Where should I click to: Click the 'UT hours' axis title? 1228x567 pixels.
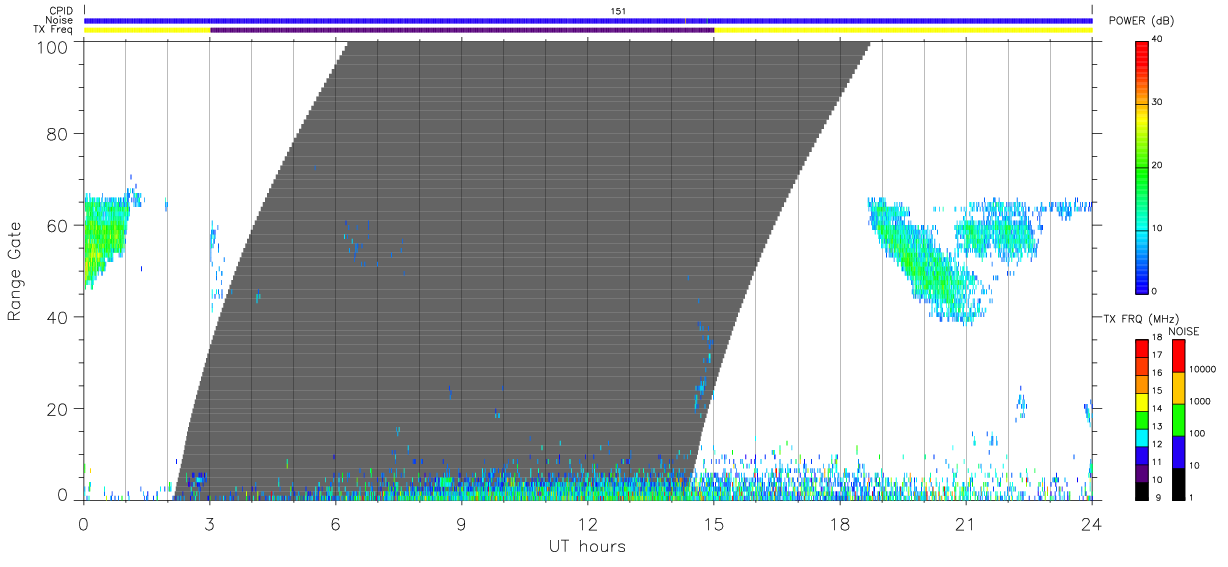pos(587,547)
